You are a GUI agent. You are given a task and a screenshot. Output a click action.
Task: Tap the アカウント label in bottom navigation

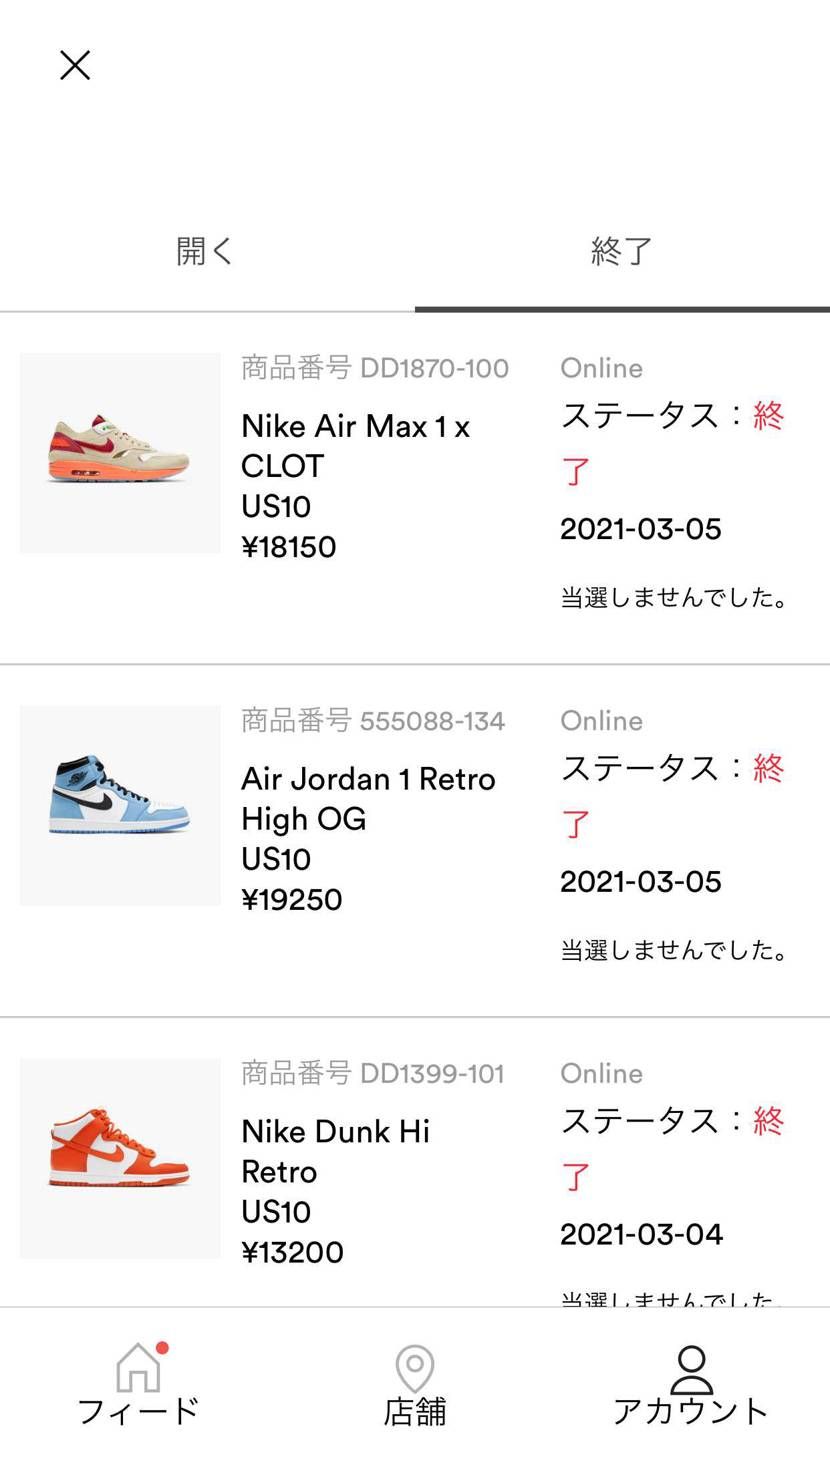691,1411
